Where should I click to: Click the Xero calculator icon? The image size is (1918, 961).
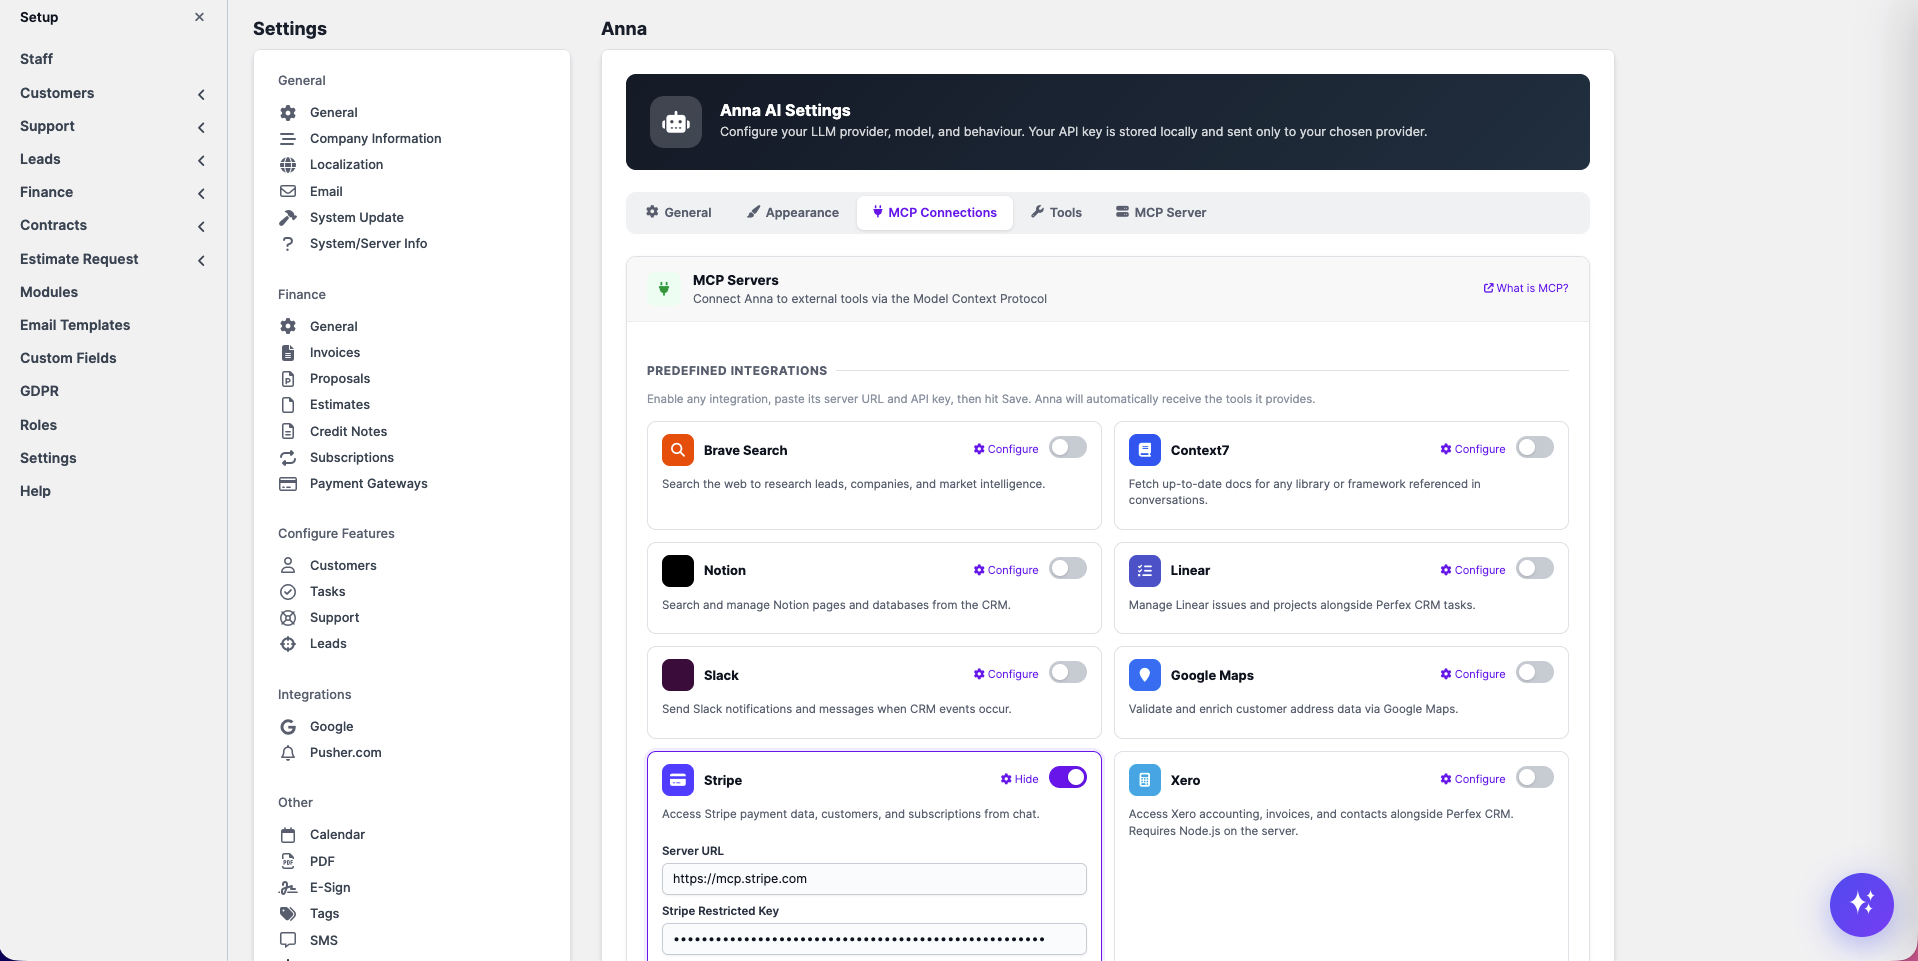(1145, 780)
